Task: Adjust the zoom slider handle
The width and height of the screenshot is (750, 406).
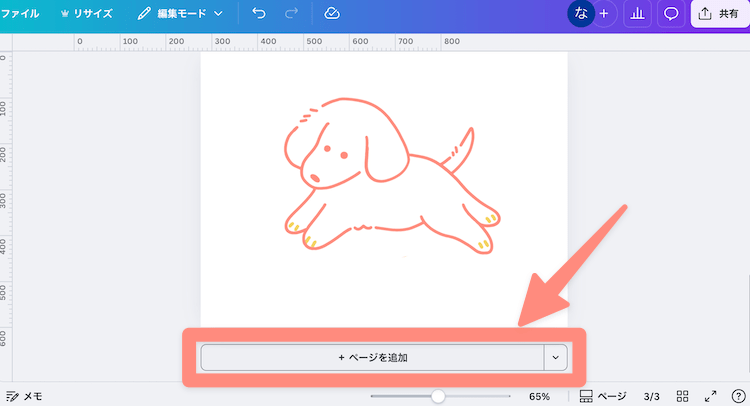Action: tap(438, 396)
